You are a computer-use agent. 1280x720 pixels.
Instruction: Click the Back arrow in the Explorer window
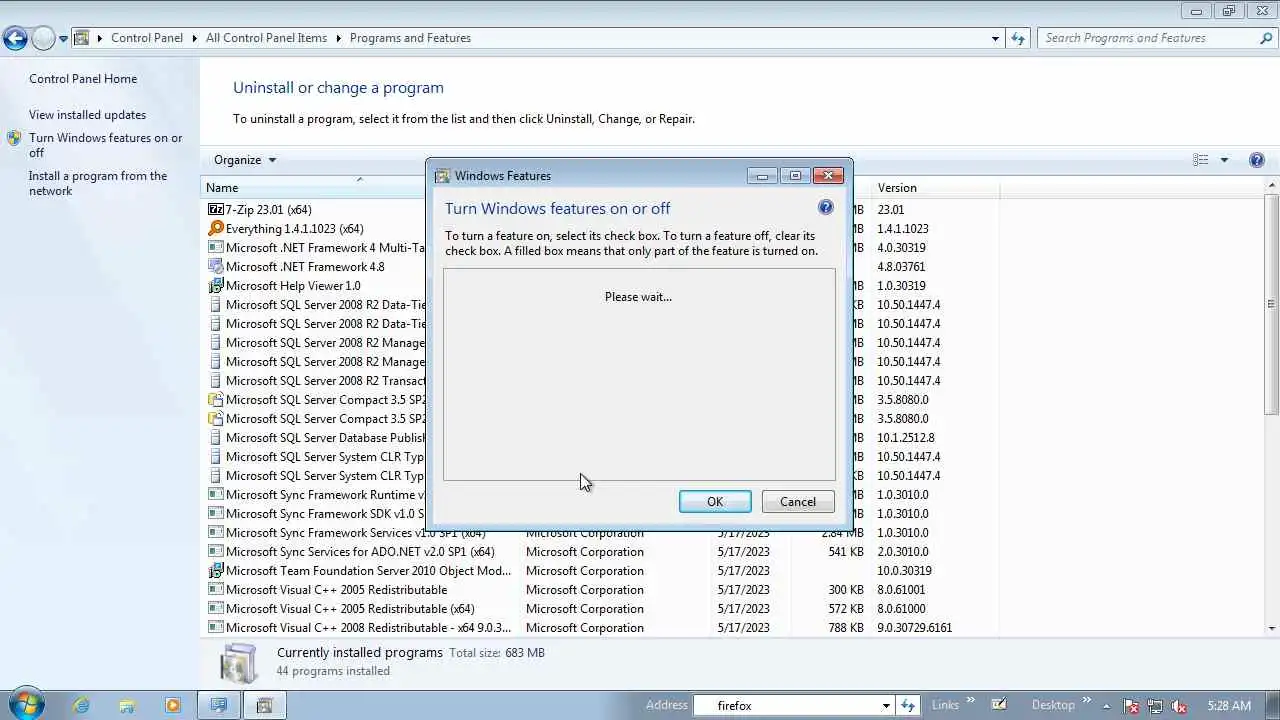tap(15, 39)
